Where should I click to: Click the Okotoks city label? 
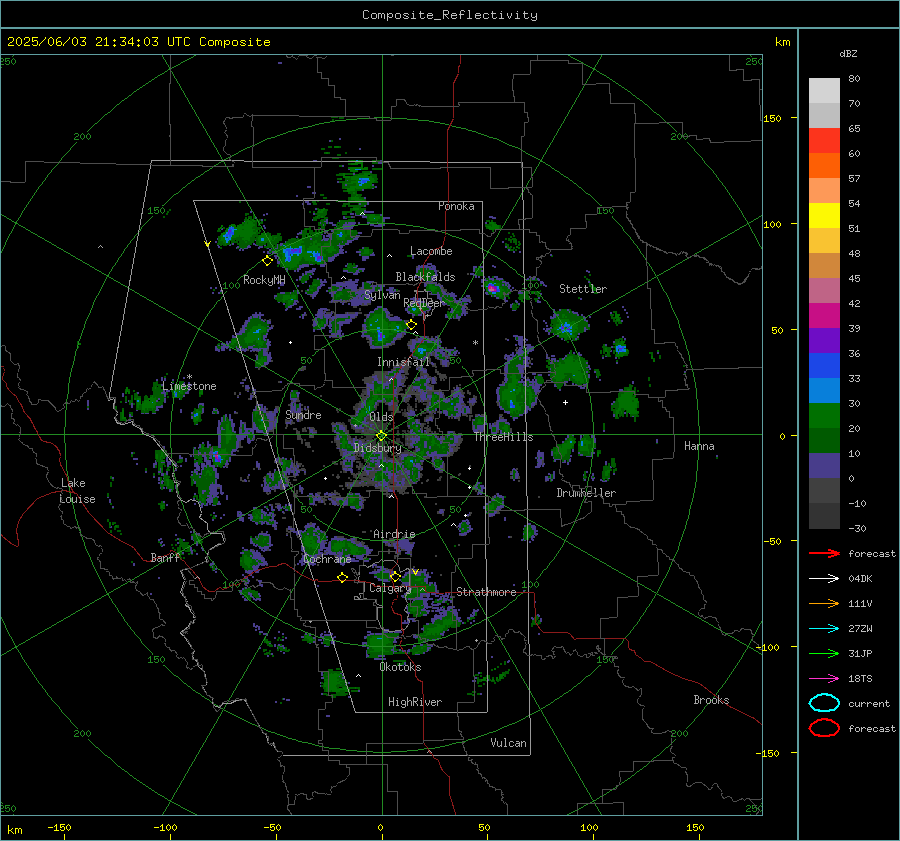click(x=400, y=667)
